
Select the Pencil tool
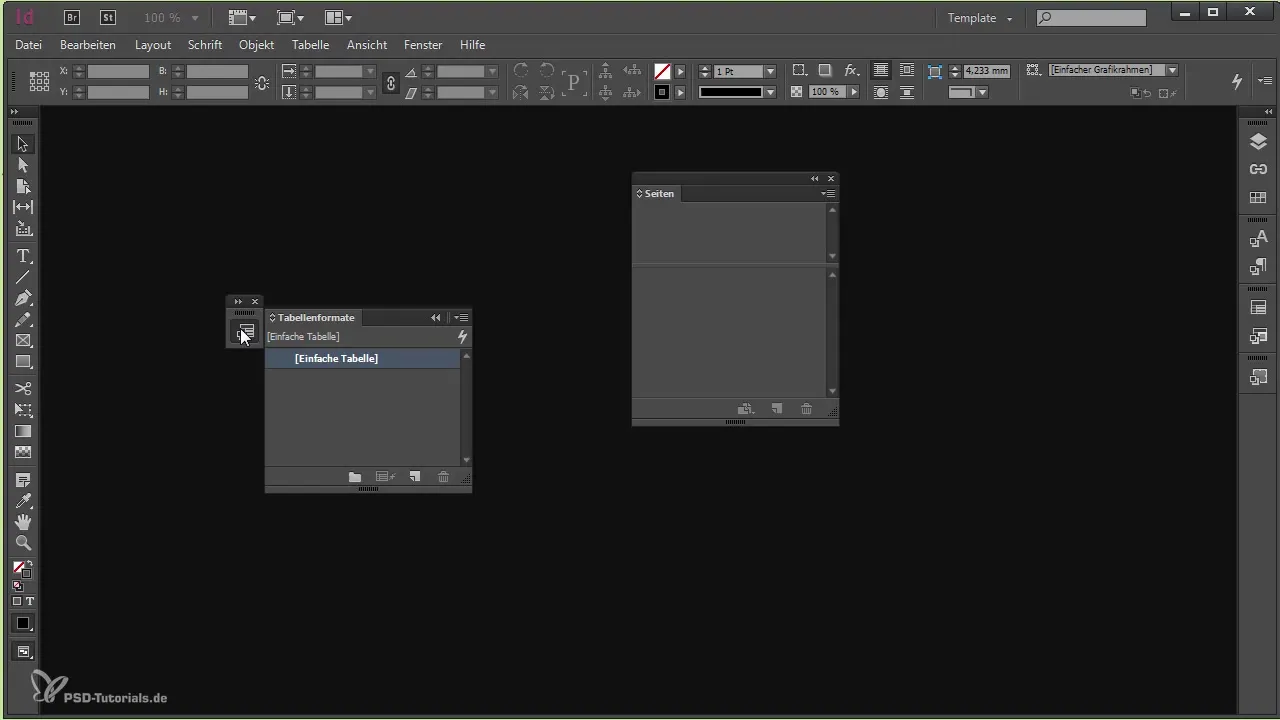[23, 320]
